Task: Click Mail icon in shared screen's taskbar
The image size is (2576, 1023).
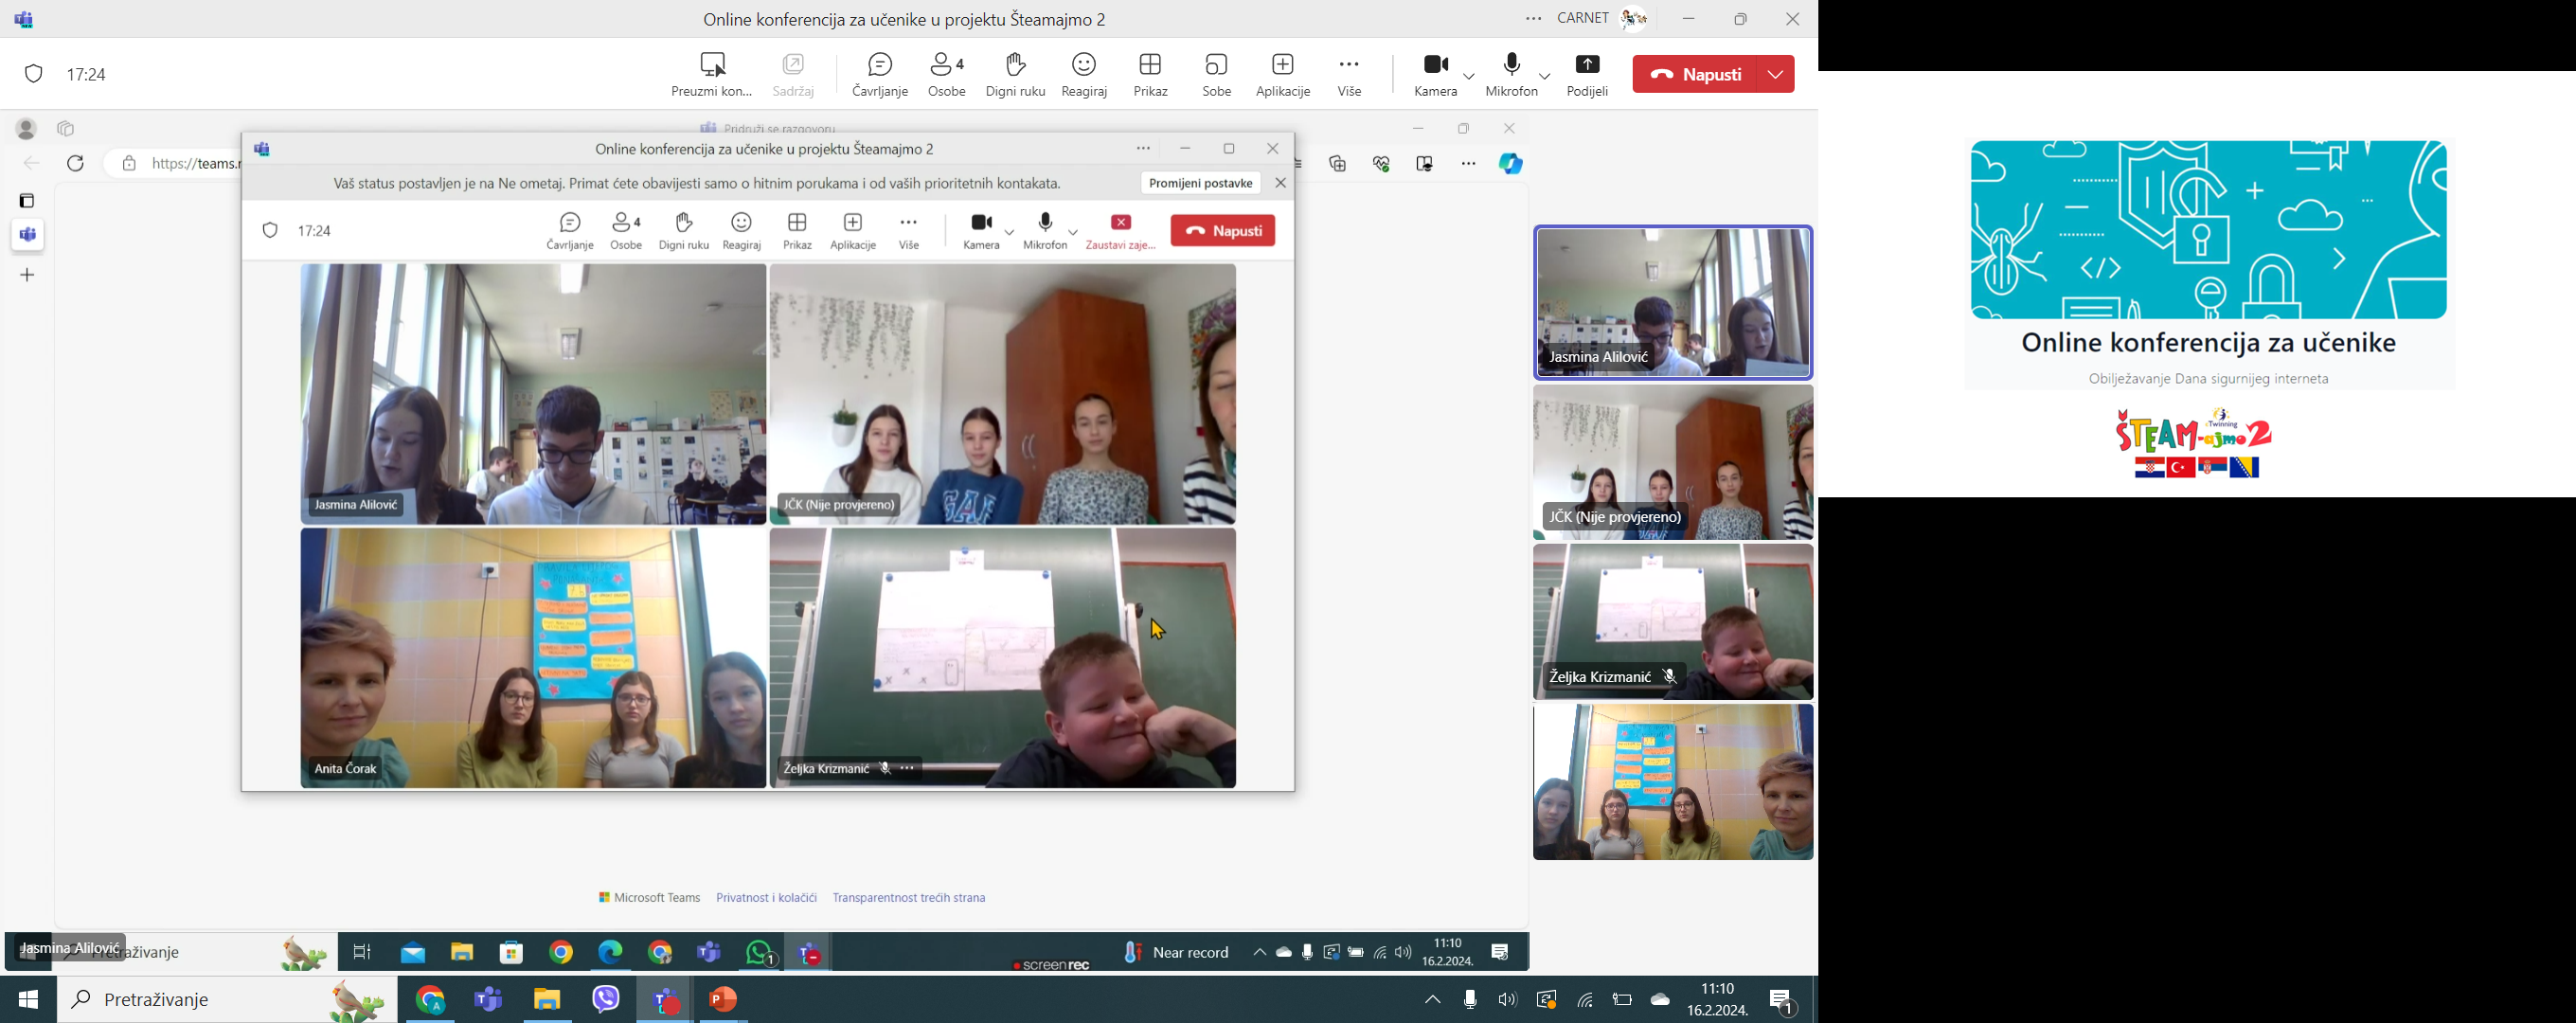Action: (413, 953)
